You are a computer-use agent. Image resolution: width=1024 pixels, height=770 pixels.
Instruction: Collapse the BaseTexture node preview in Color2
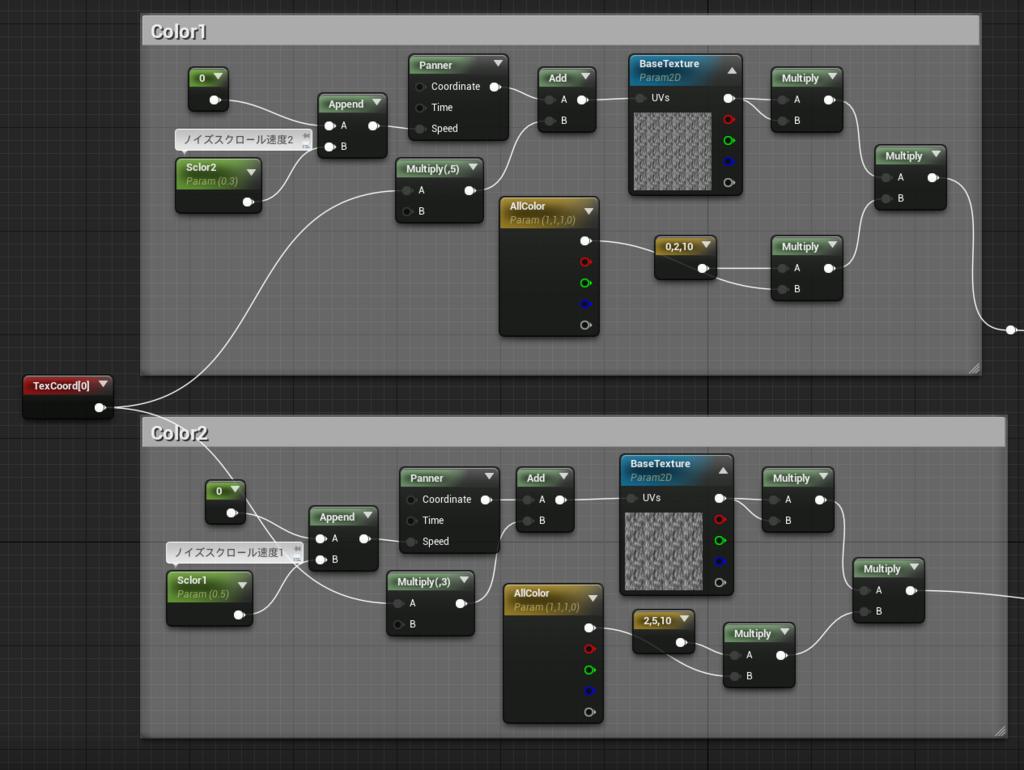tap(723, 470)
